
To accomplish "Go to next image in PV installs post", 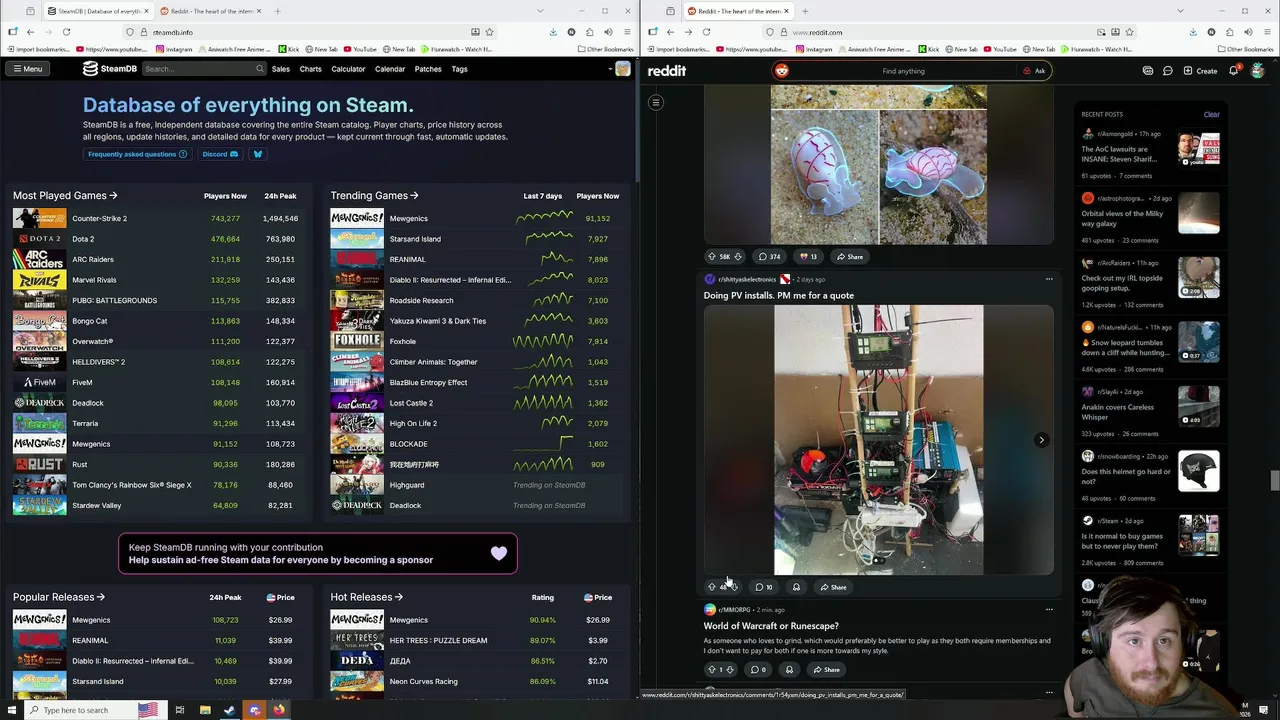I will pos(1041,440).
